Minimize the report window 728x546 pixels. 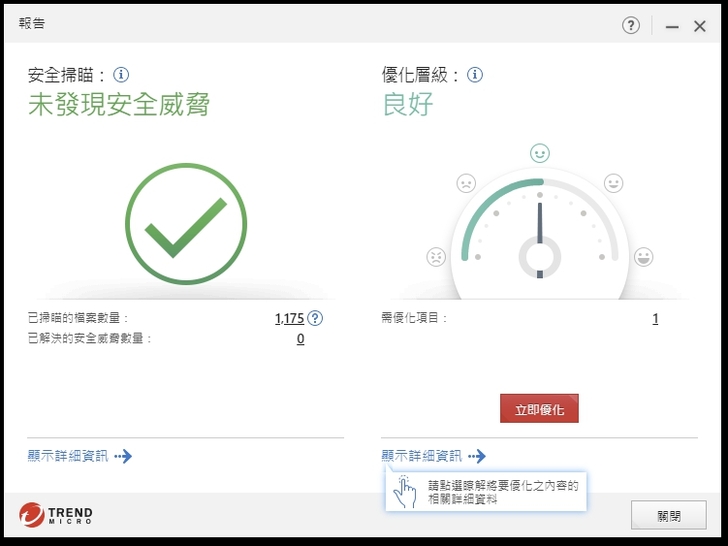coord(672,26)
